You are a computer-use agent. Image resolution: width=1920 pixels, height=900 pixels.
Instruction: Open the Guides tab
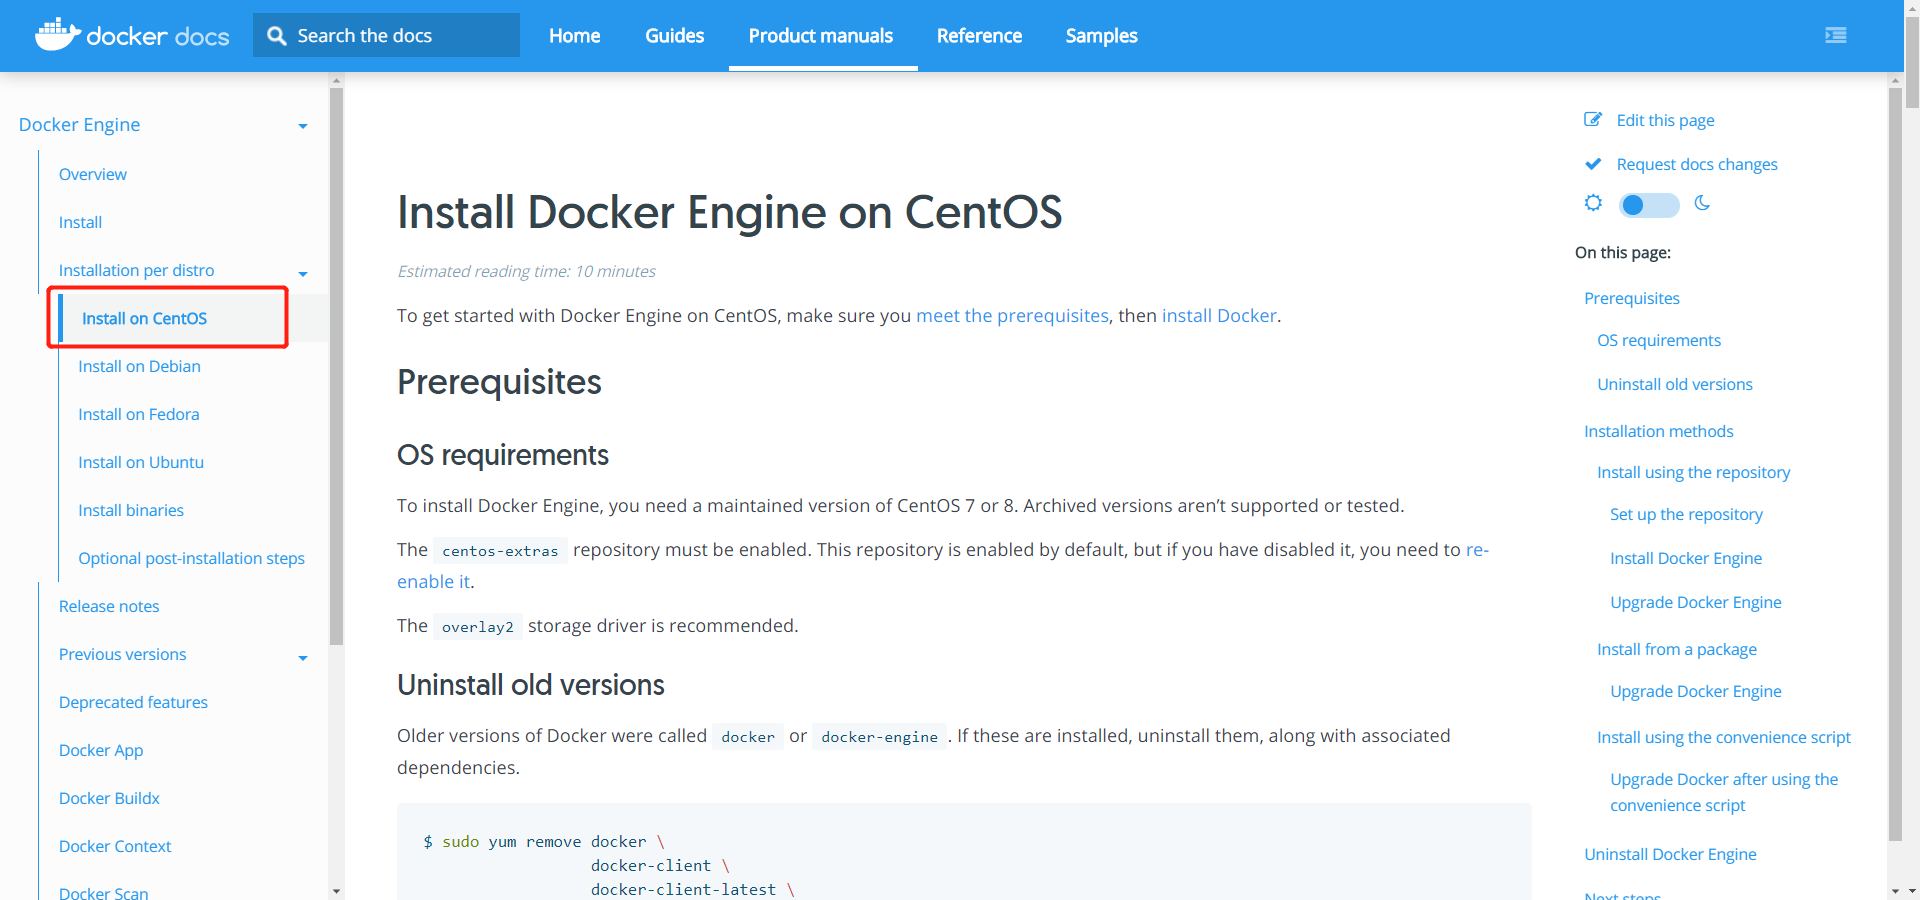(x=674, y=36)
